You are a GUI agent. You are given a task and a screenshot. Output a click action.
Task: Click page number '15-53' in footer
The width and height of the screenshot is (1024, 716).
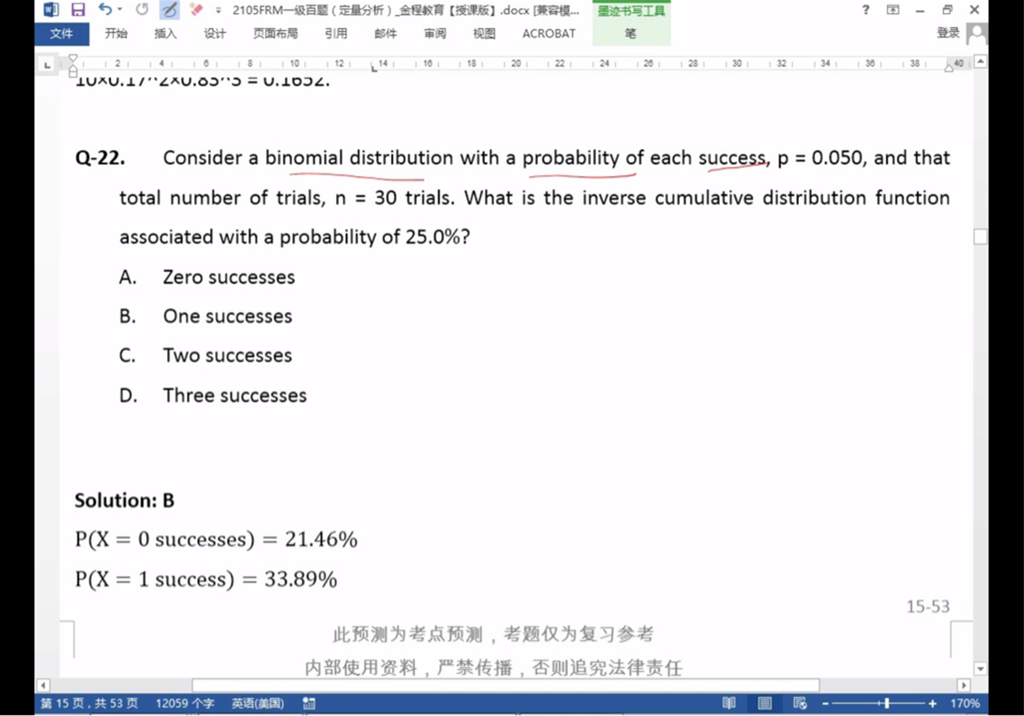928,607
